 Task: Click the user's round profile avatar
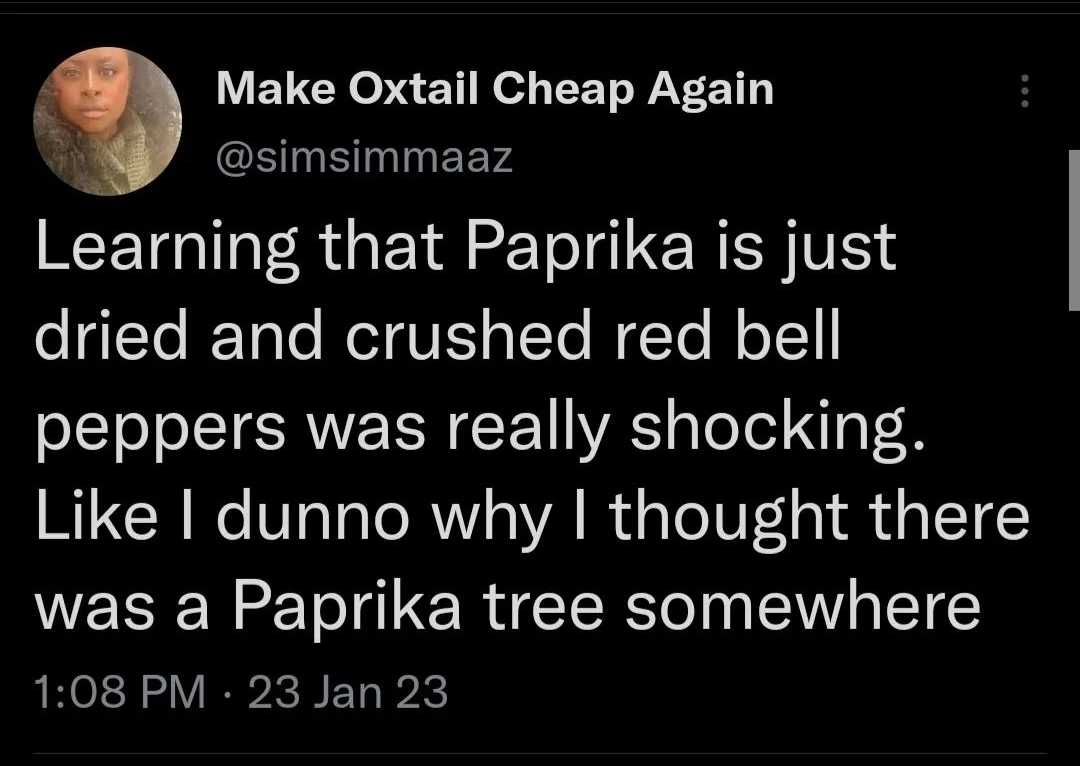point(107,121)
